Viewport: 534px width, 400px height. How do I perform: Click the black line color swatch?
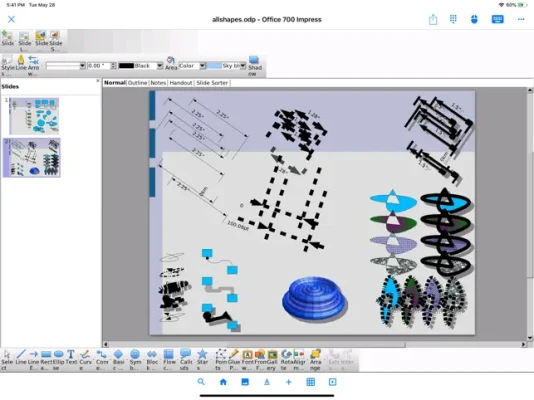(126, 66)
